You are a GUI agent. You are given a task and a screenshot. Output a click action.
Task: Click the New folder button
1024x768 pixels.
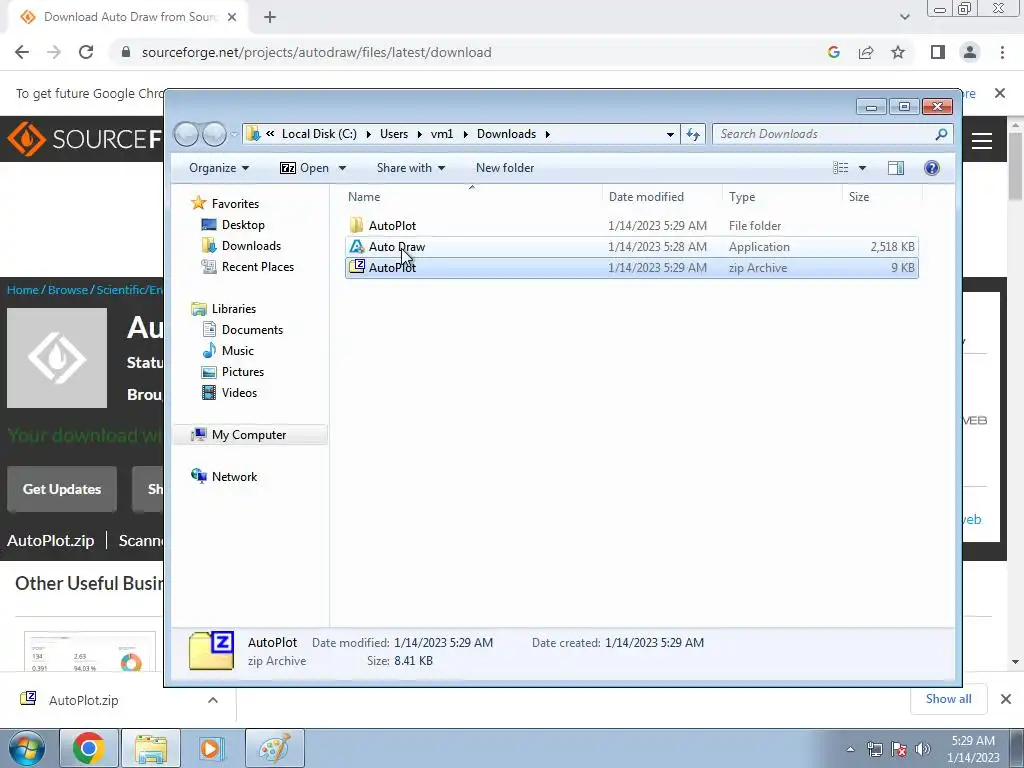505,168
